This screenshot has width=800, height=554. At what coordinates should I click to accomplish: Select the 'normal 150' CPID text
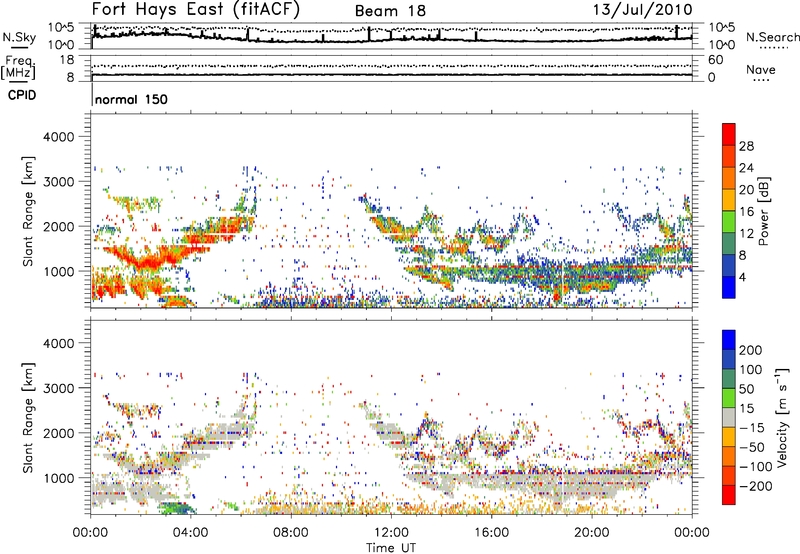point(131,99)
